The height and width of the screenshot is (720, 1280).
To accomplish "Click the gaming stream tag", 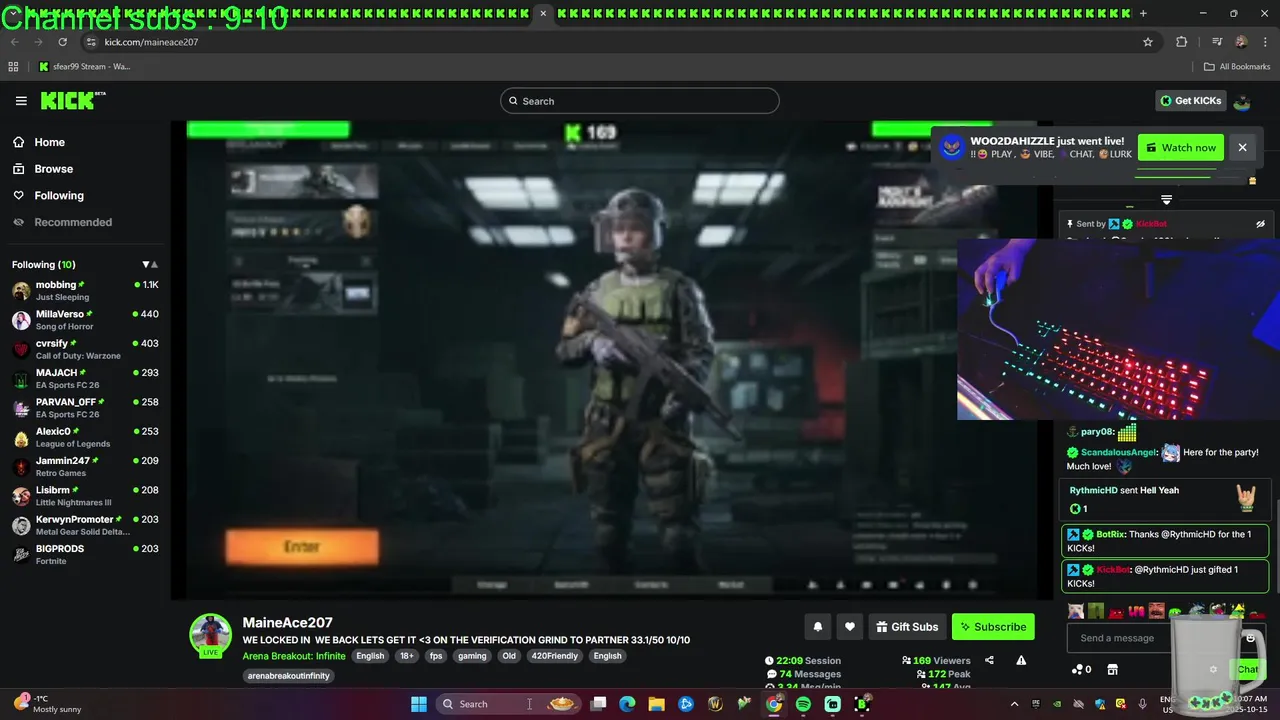I will [x=472, y=656].
